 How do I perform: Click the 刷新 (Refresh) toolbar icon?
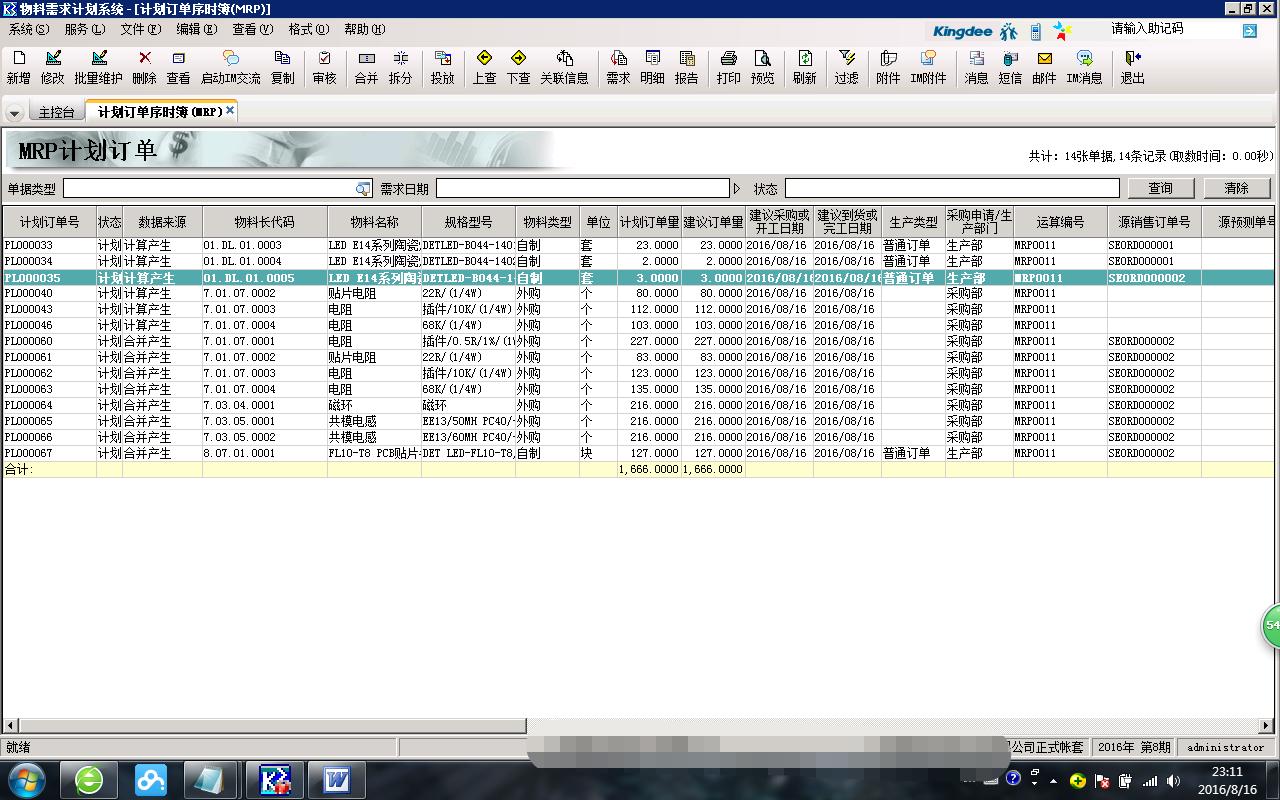tap(804, 66)
